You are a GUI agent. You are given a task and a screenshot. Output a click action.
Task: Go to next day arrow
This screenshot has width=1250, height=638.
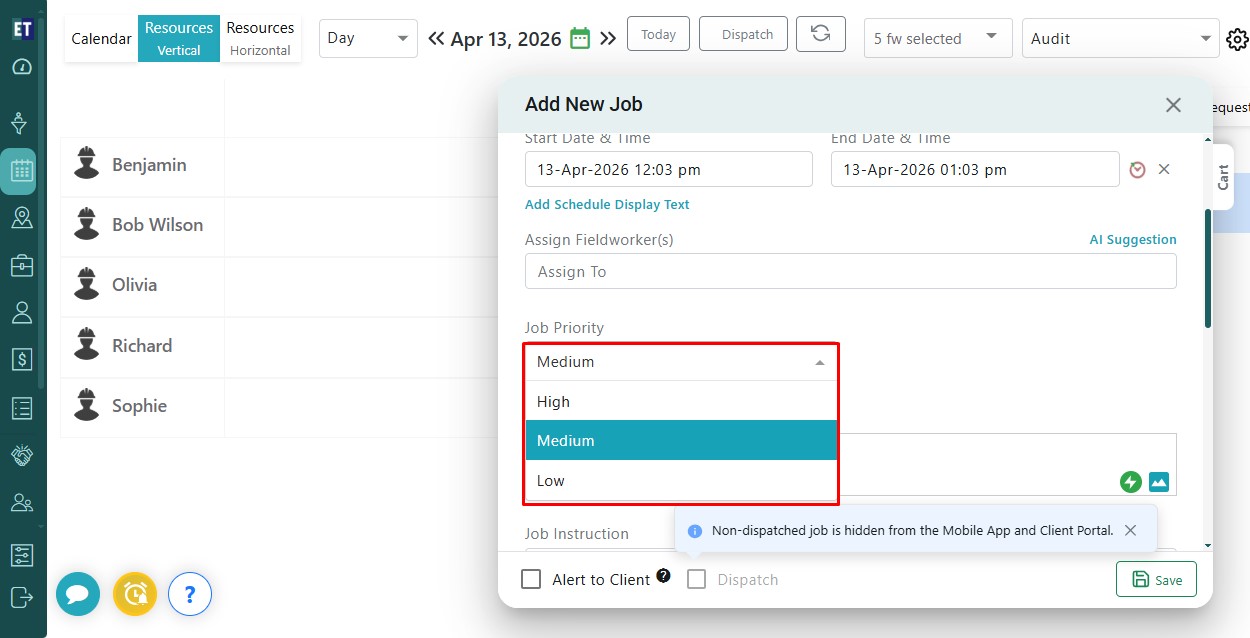click(x=608, y=39)
